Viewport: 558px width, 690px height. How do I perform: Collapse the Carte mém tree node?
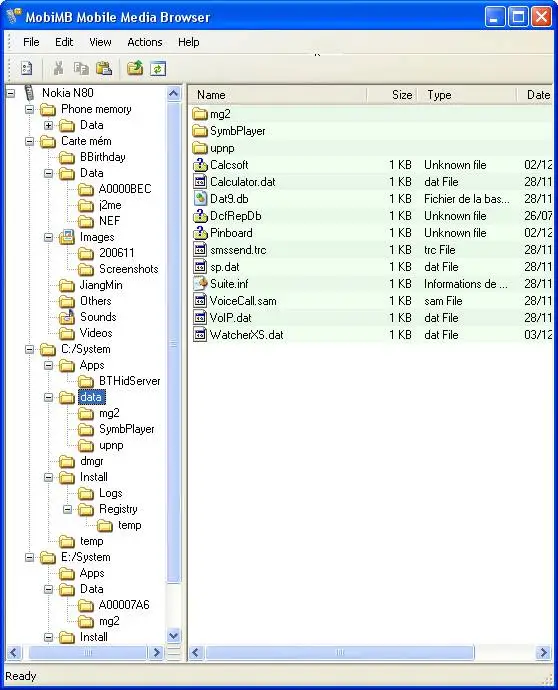click(x=29, y=141)
